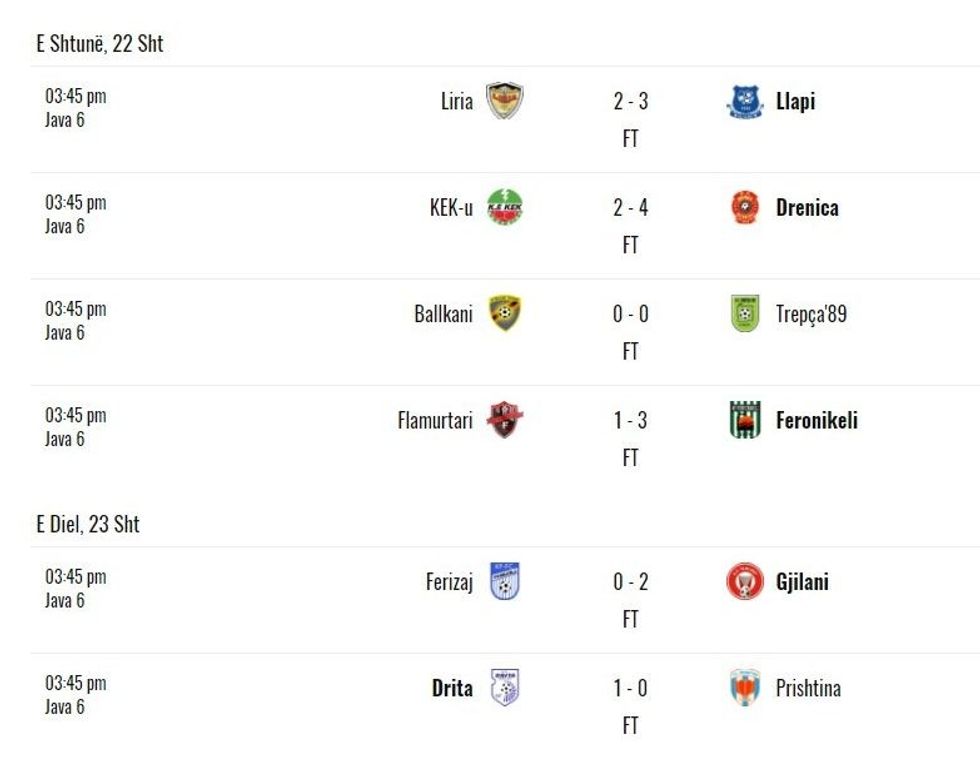The height and width of the screenshot is (771, 980).
Task: Click the Flamurtari team name
Action: pyautogui.click(x=435, y=420)
